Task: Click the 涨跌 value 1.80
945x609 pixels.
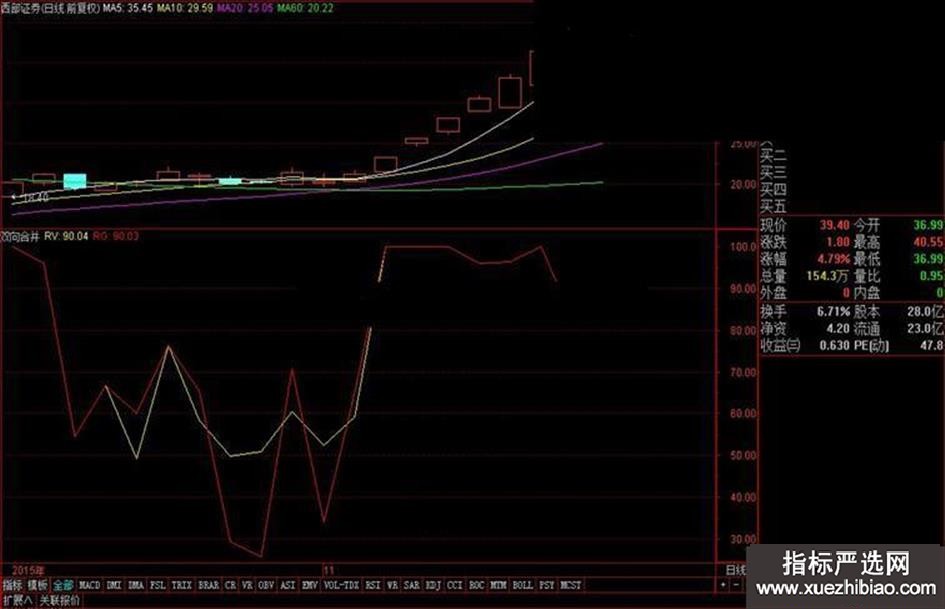Action: coord(838,242)
